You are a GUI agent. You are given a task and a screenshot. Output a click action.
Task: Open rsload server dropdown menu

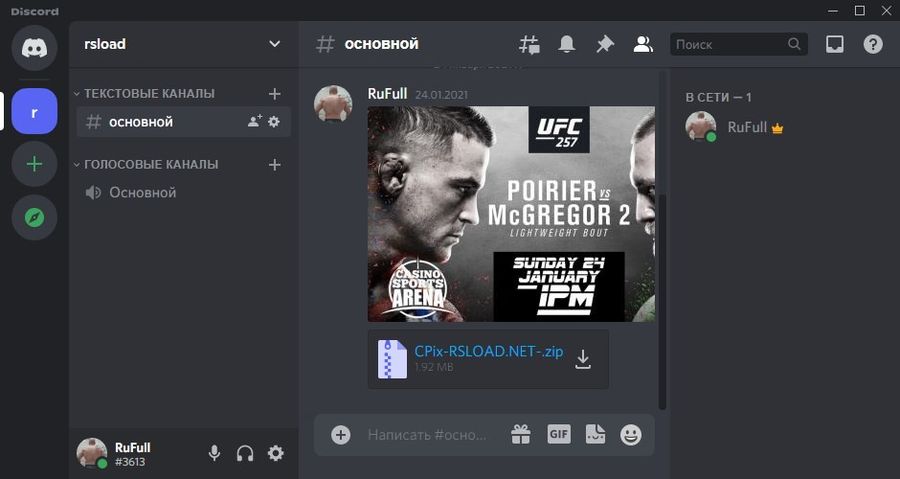275,44
